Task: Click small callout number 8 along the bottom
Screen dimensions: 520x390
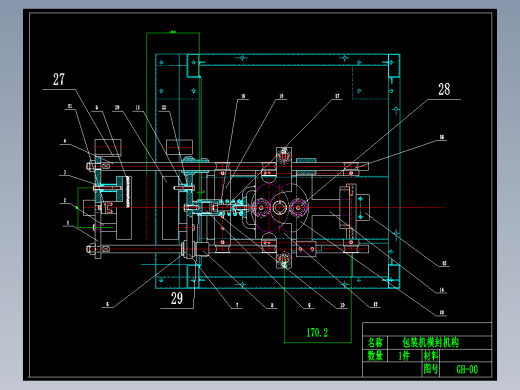Action: (x=272, y=305)
